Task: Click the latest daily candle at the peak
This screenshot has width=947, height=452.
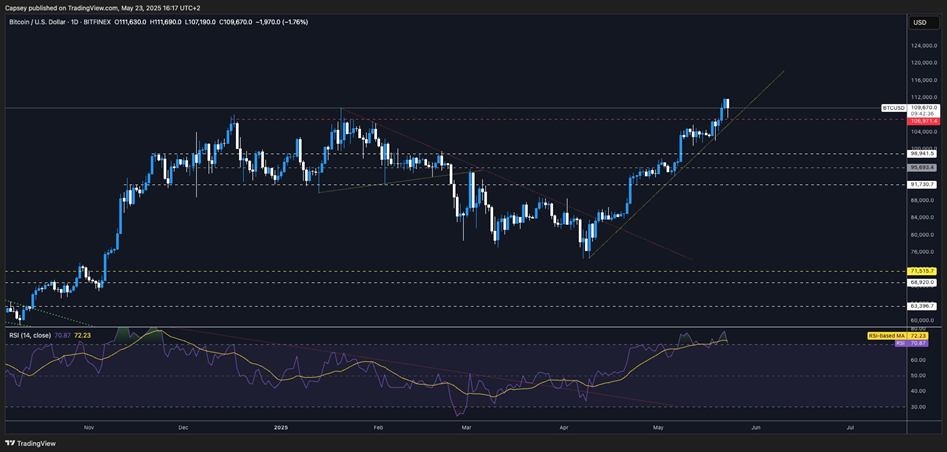Action: (x=727, y=104)
